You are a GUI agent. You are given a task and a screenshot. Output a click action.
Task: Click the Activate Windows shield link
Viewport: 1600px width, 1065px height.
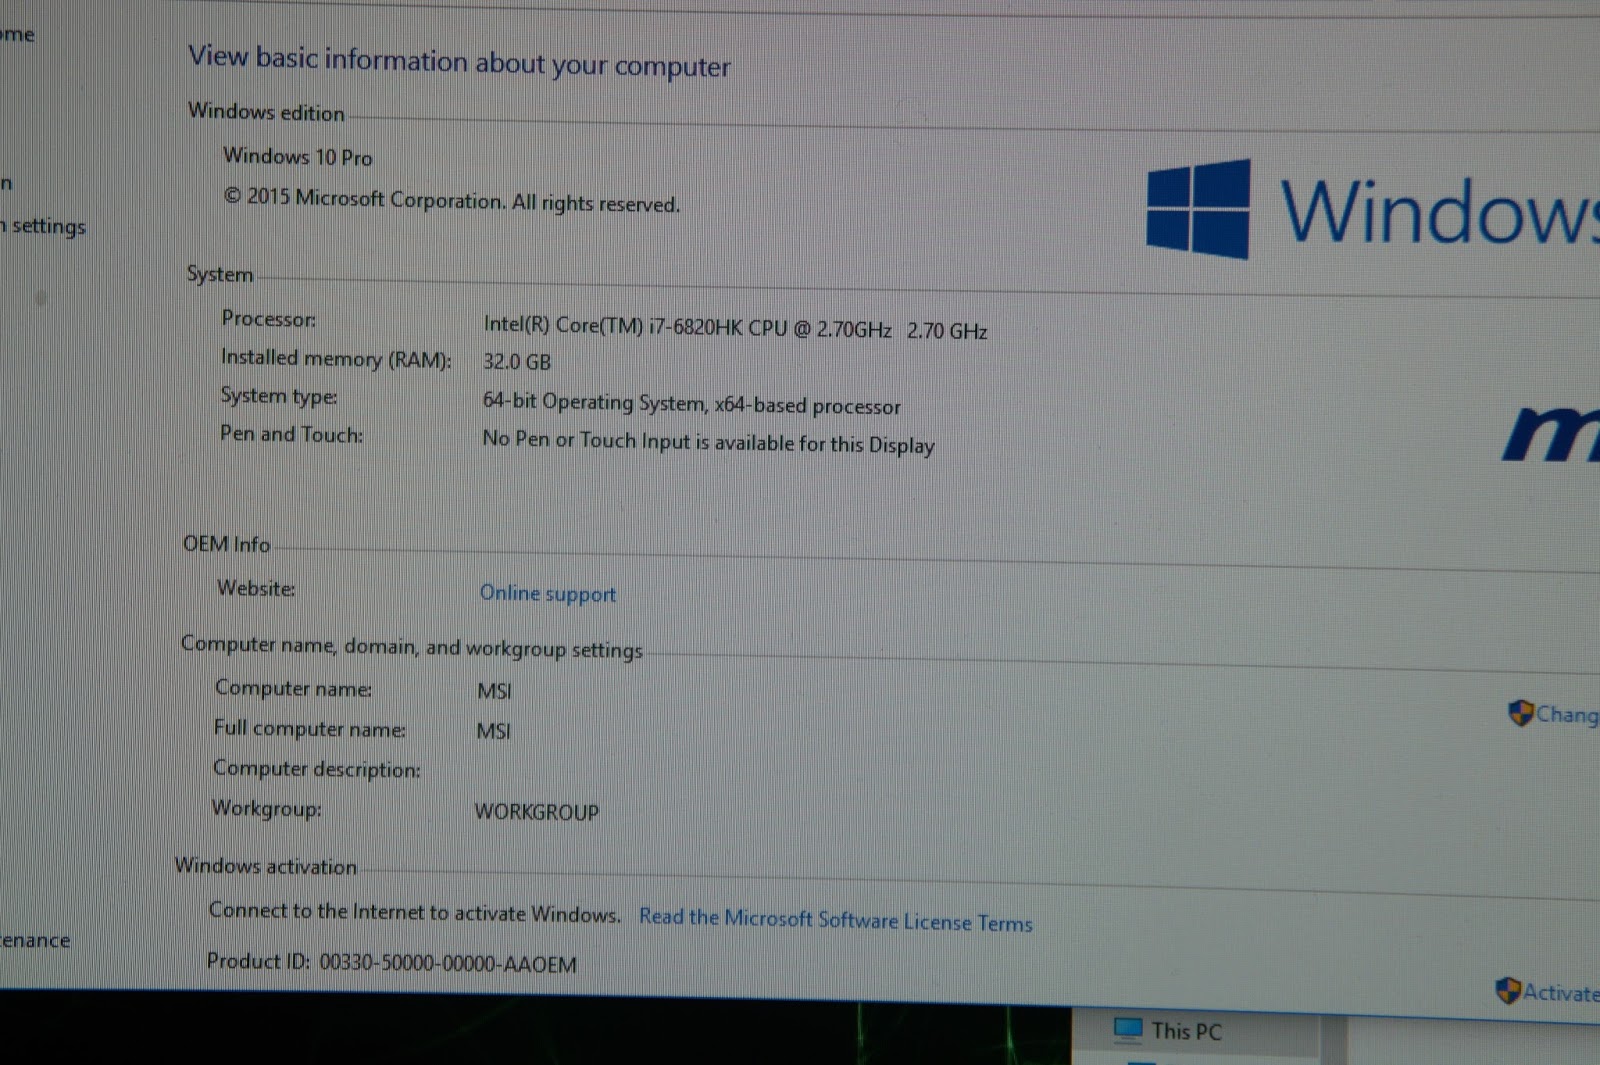tap(1547, 991)
